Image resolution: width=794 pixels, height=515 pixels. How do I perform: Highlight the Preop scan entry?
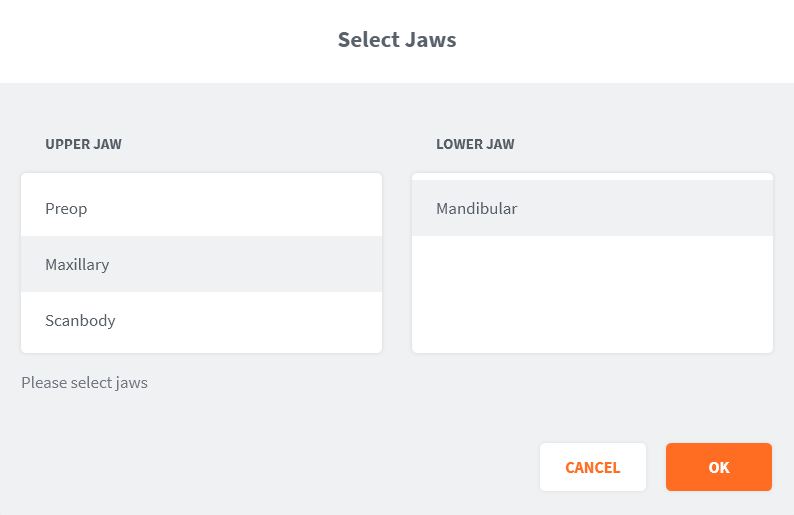(x=201, y=209)
